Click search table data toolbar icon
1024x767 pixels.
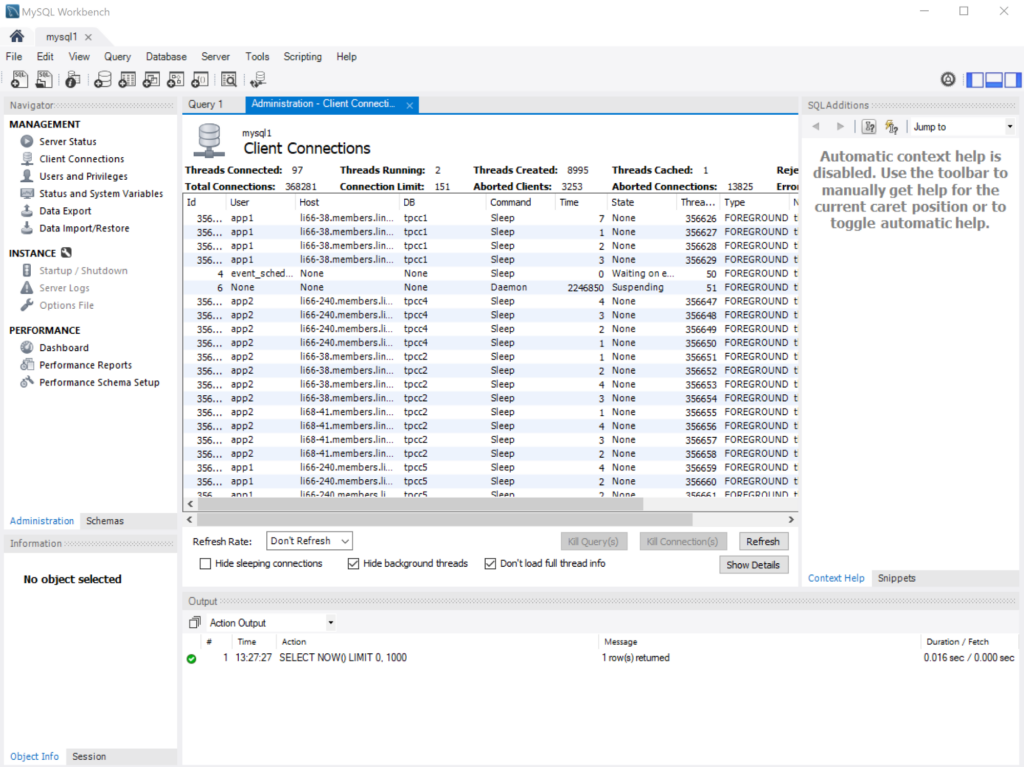click(229, 80)
